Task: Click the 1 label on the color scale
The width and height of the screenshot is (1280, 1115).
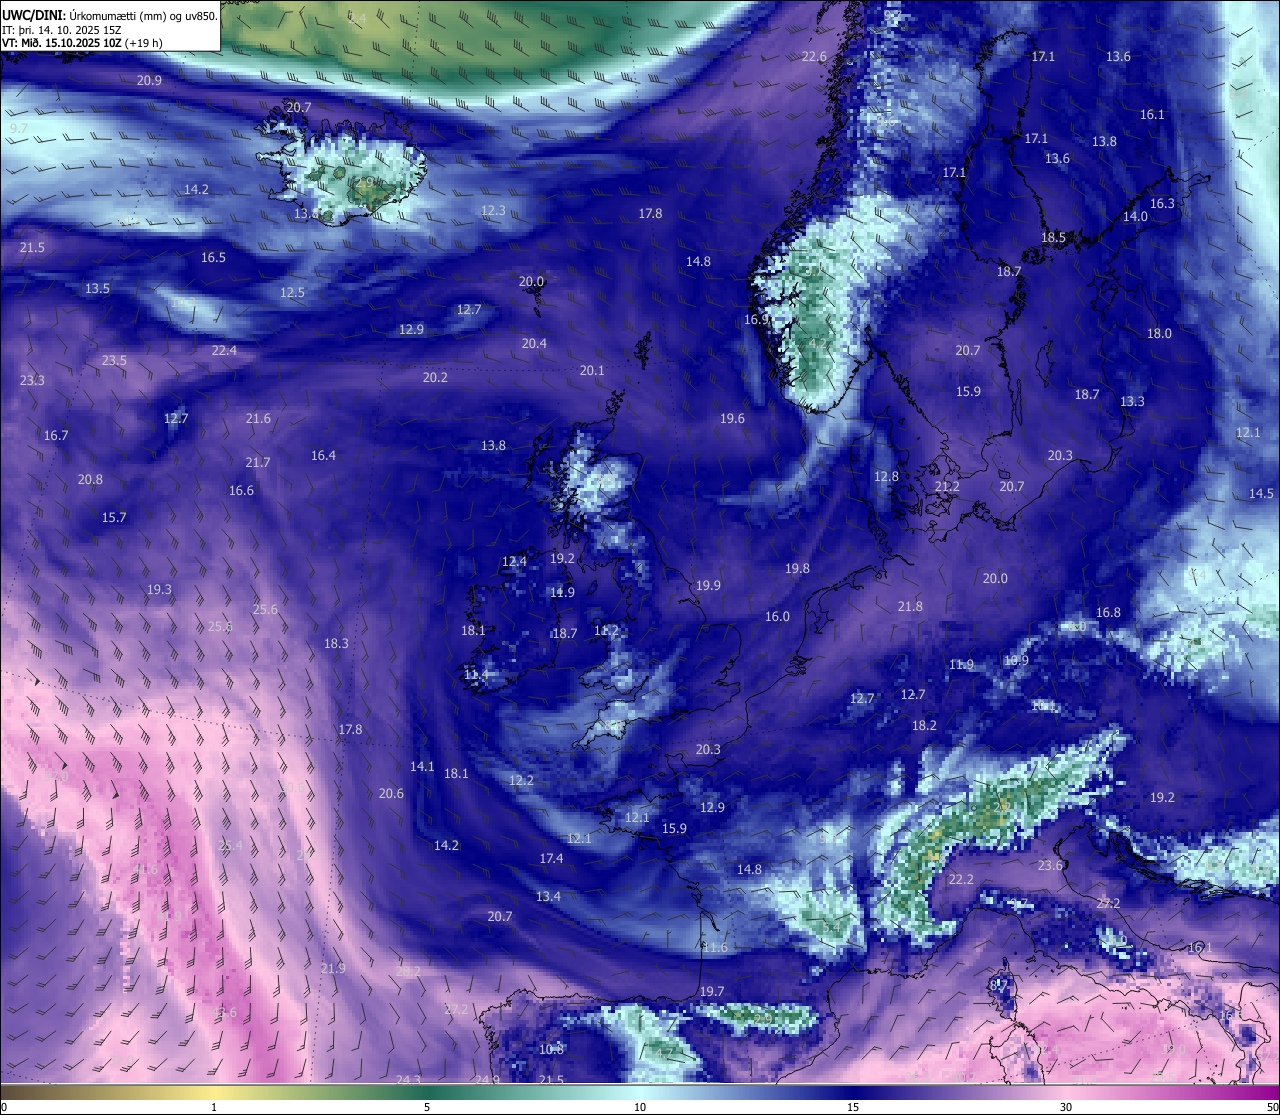Action: 214,1107
